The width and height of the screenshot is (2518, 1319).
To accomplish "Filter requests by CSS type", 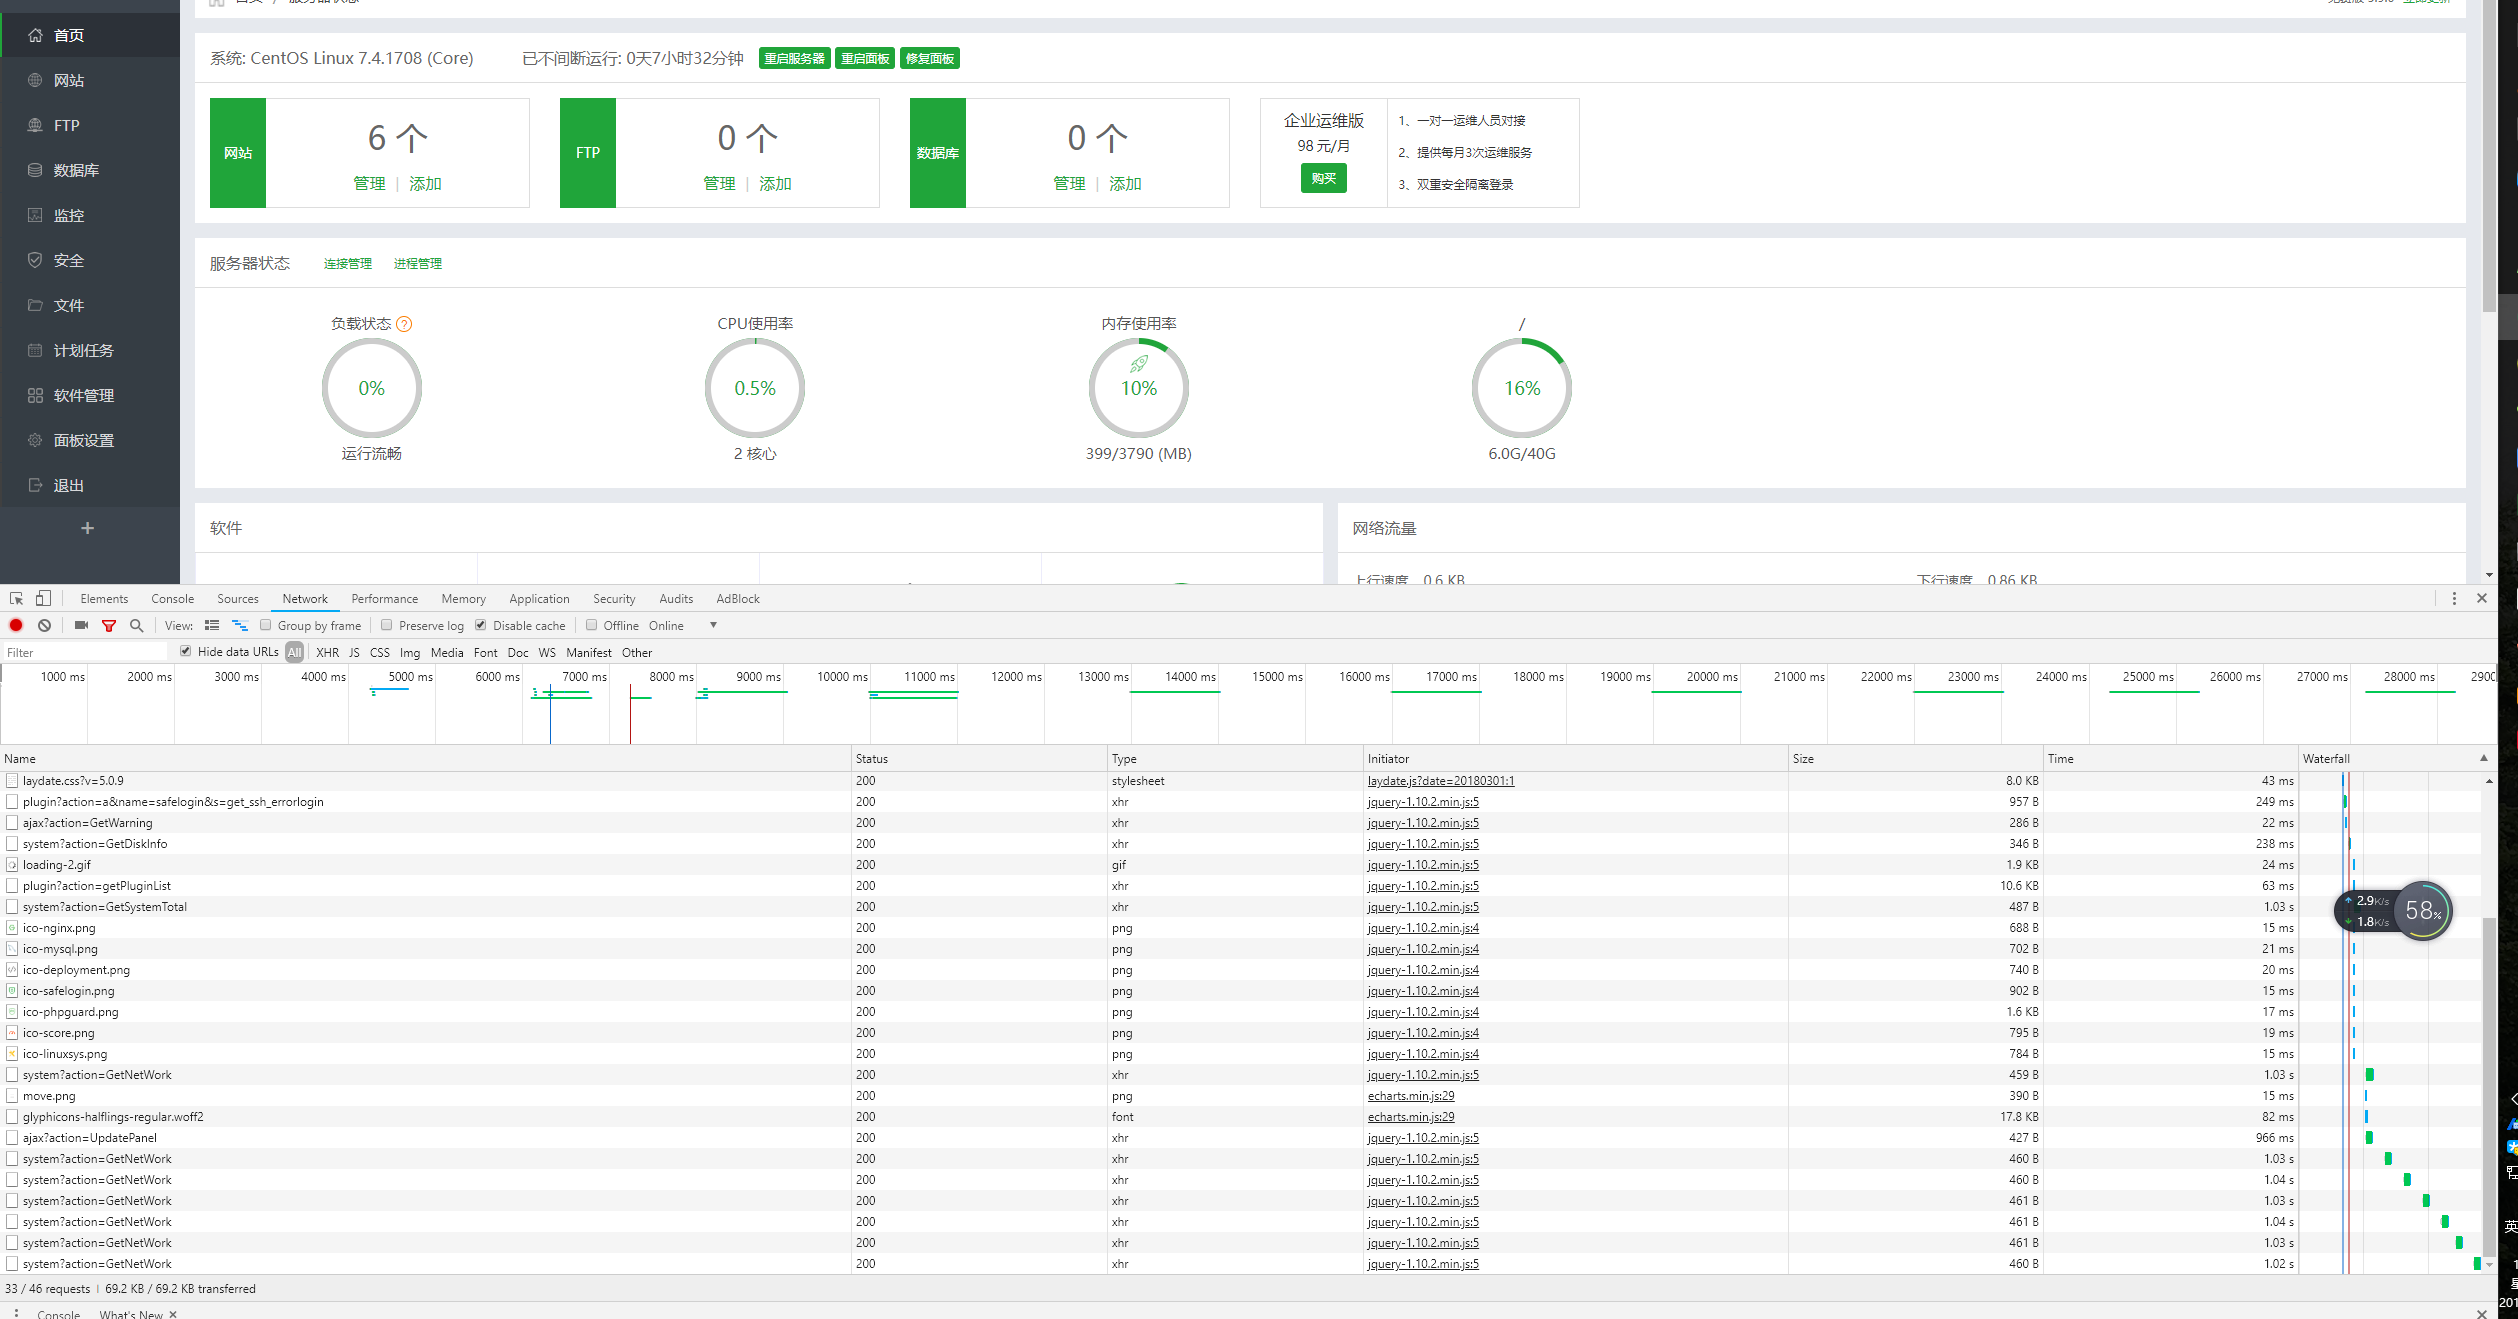I will coord(380,652).
